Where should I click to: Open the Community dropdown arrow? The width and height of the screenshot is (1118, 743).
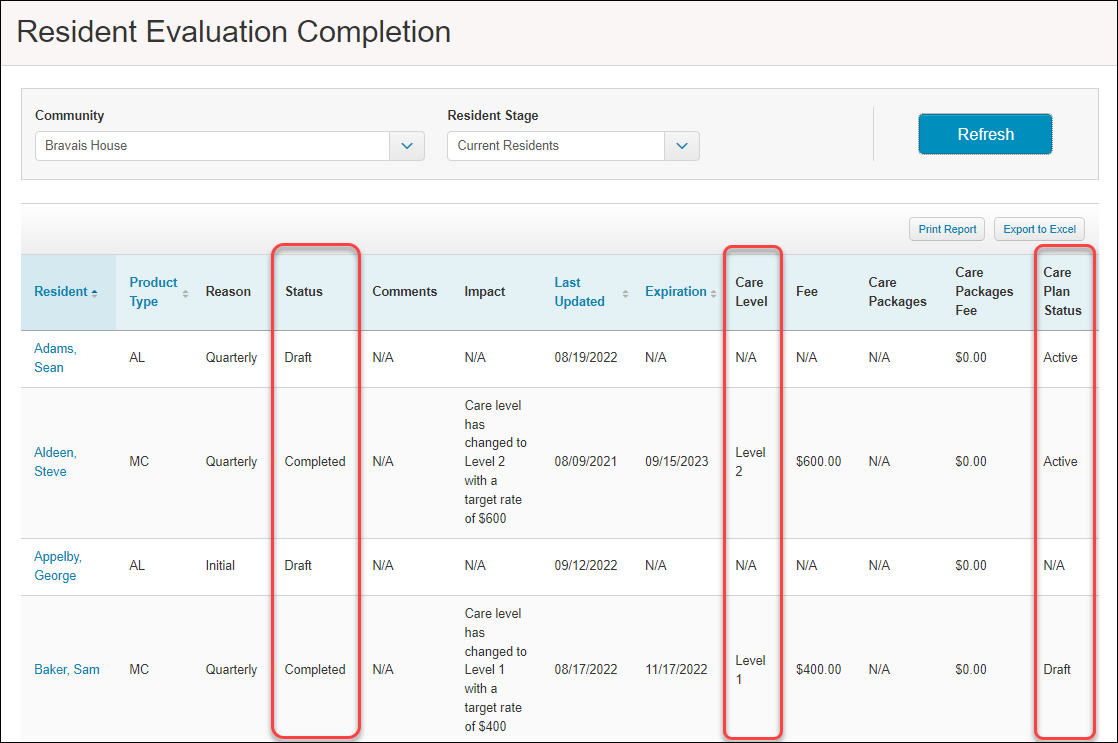tap(407, 145)
